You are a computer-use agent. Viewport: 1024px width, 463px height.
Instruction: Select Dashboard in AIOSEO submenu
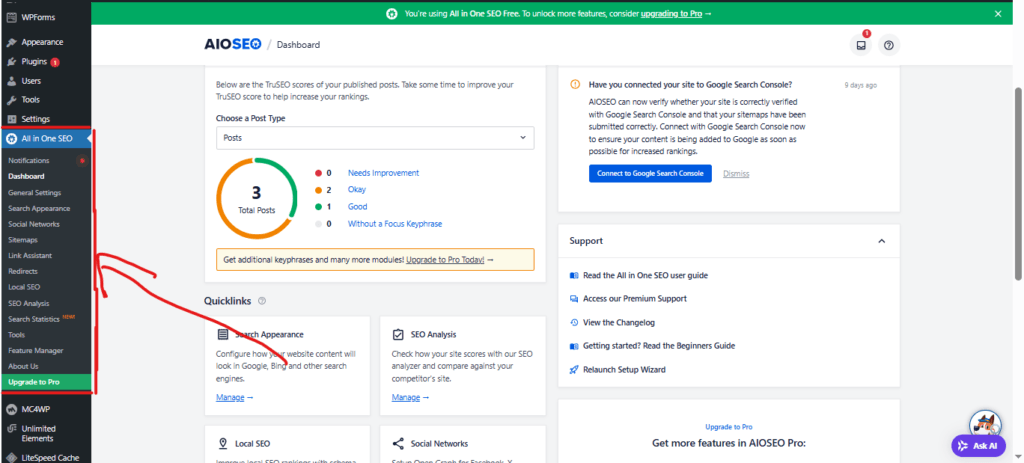click(26, 176)
